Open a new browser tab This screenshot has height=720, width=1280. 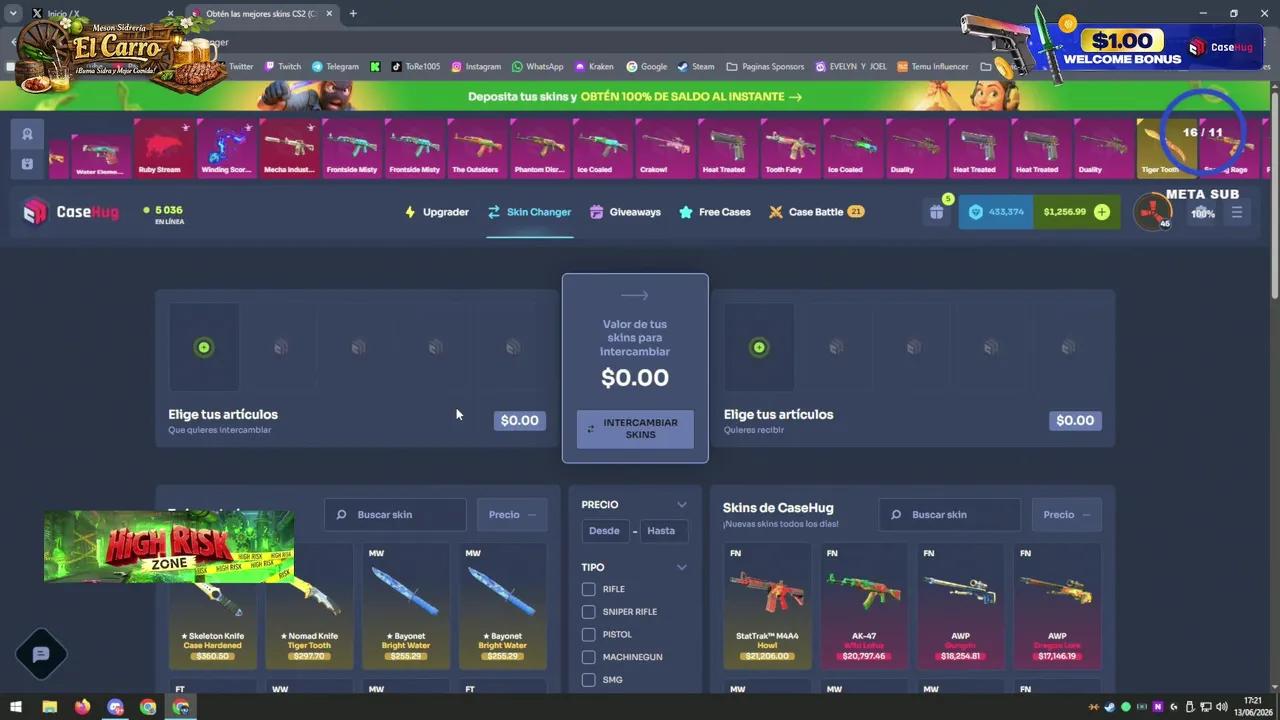point(353,14)
